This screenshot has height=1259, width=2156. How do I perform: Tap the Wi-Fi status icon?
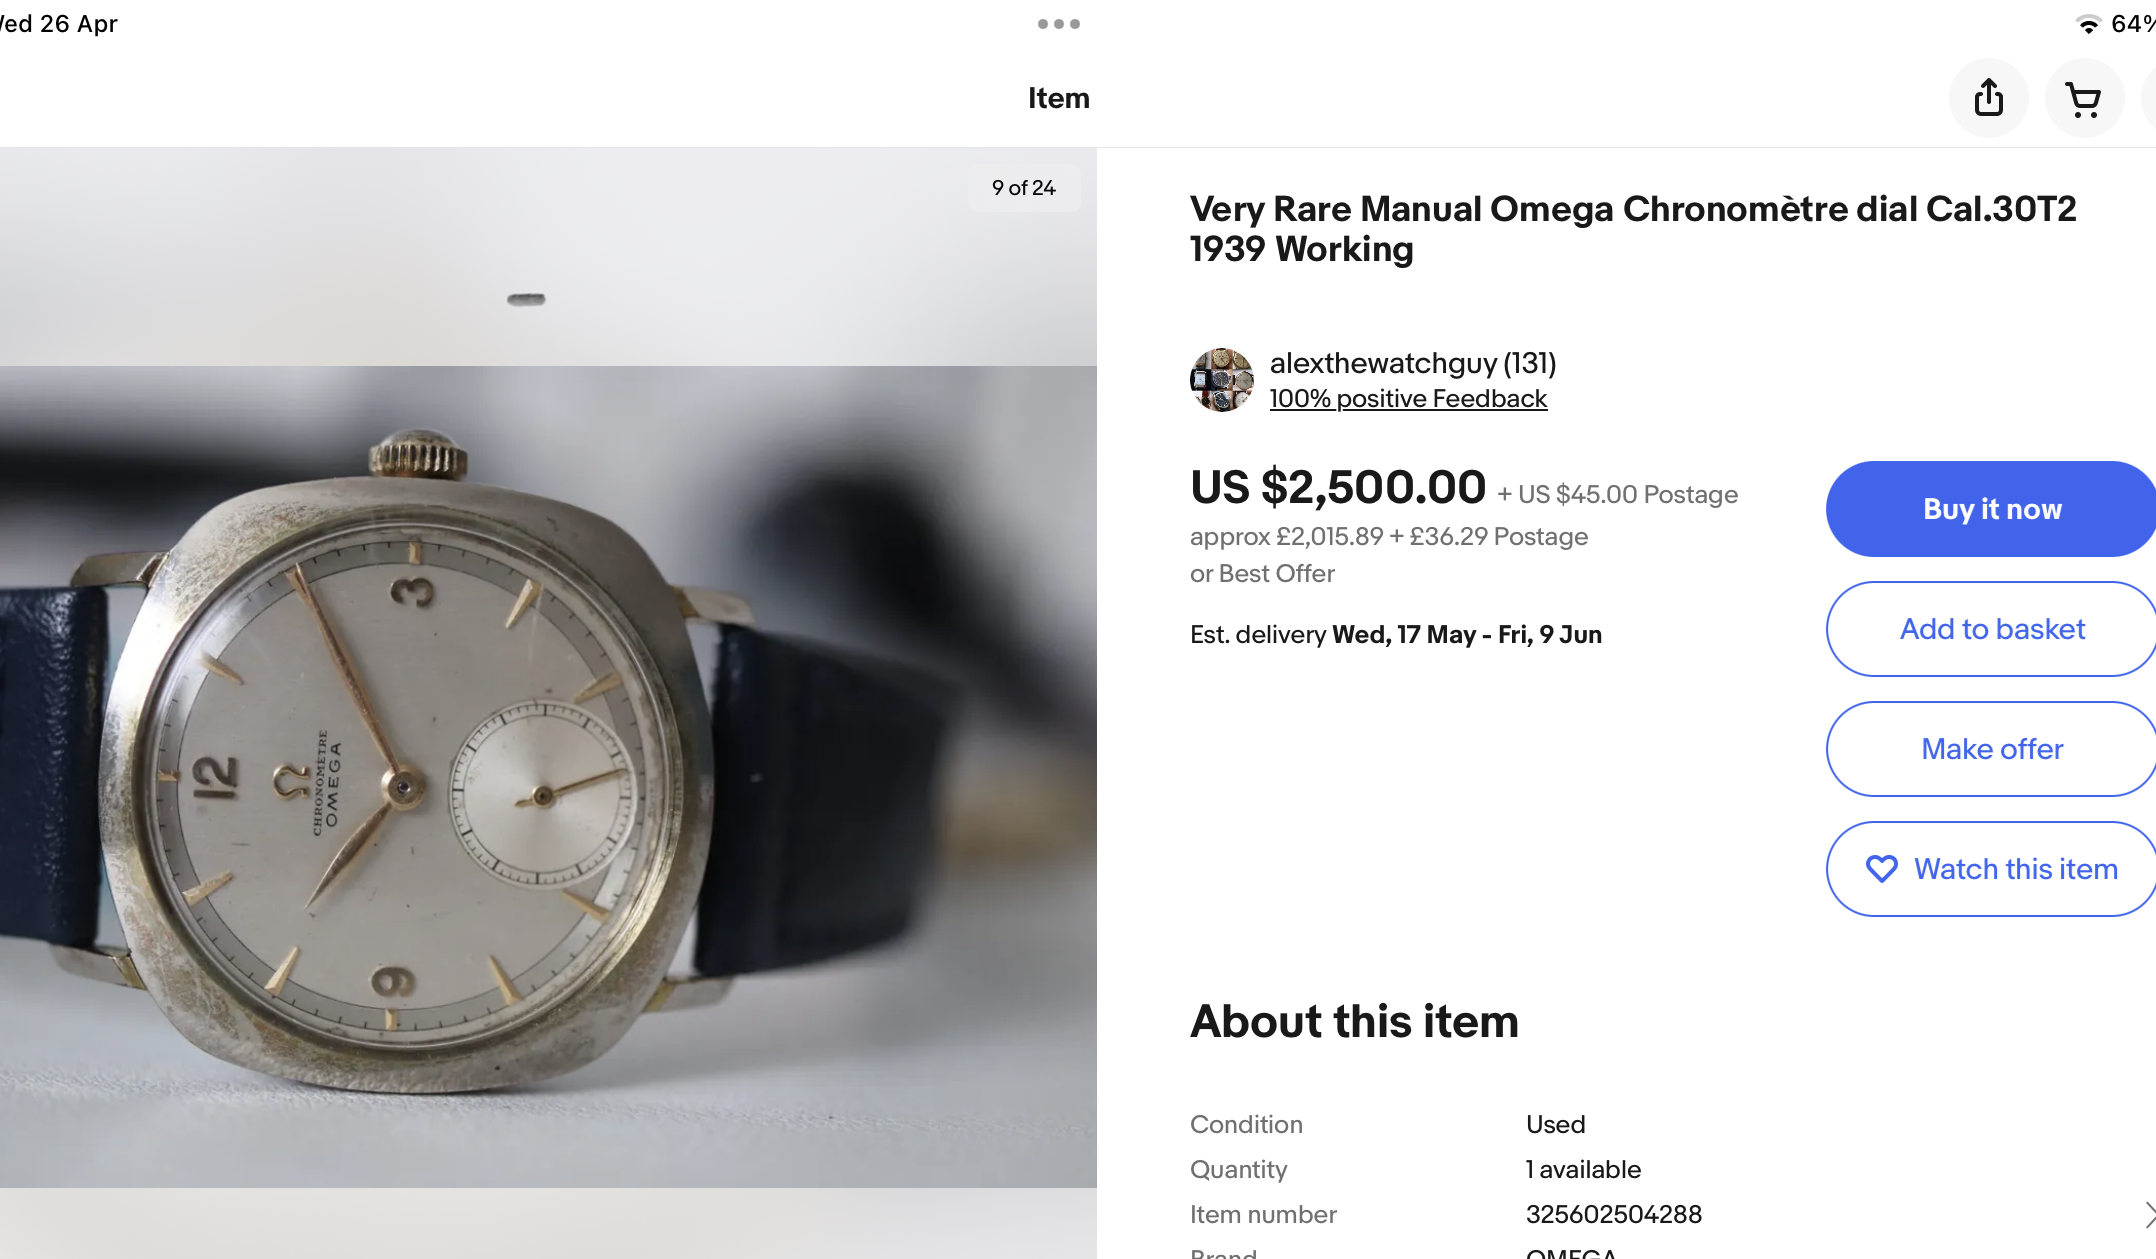click(x=2088, y=24)
